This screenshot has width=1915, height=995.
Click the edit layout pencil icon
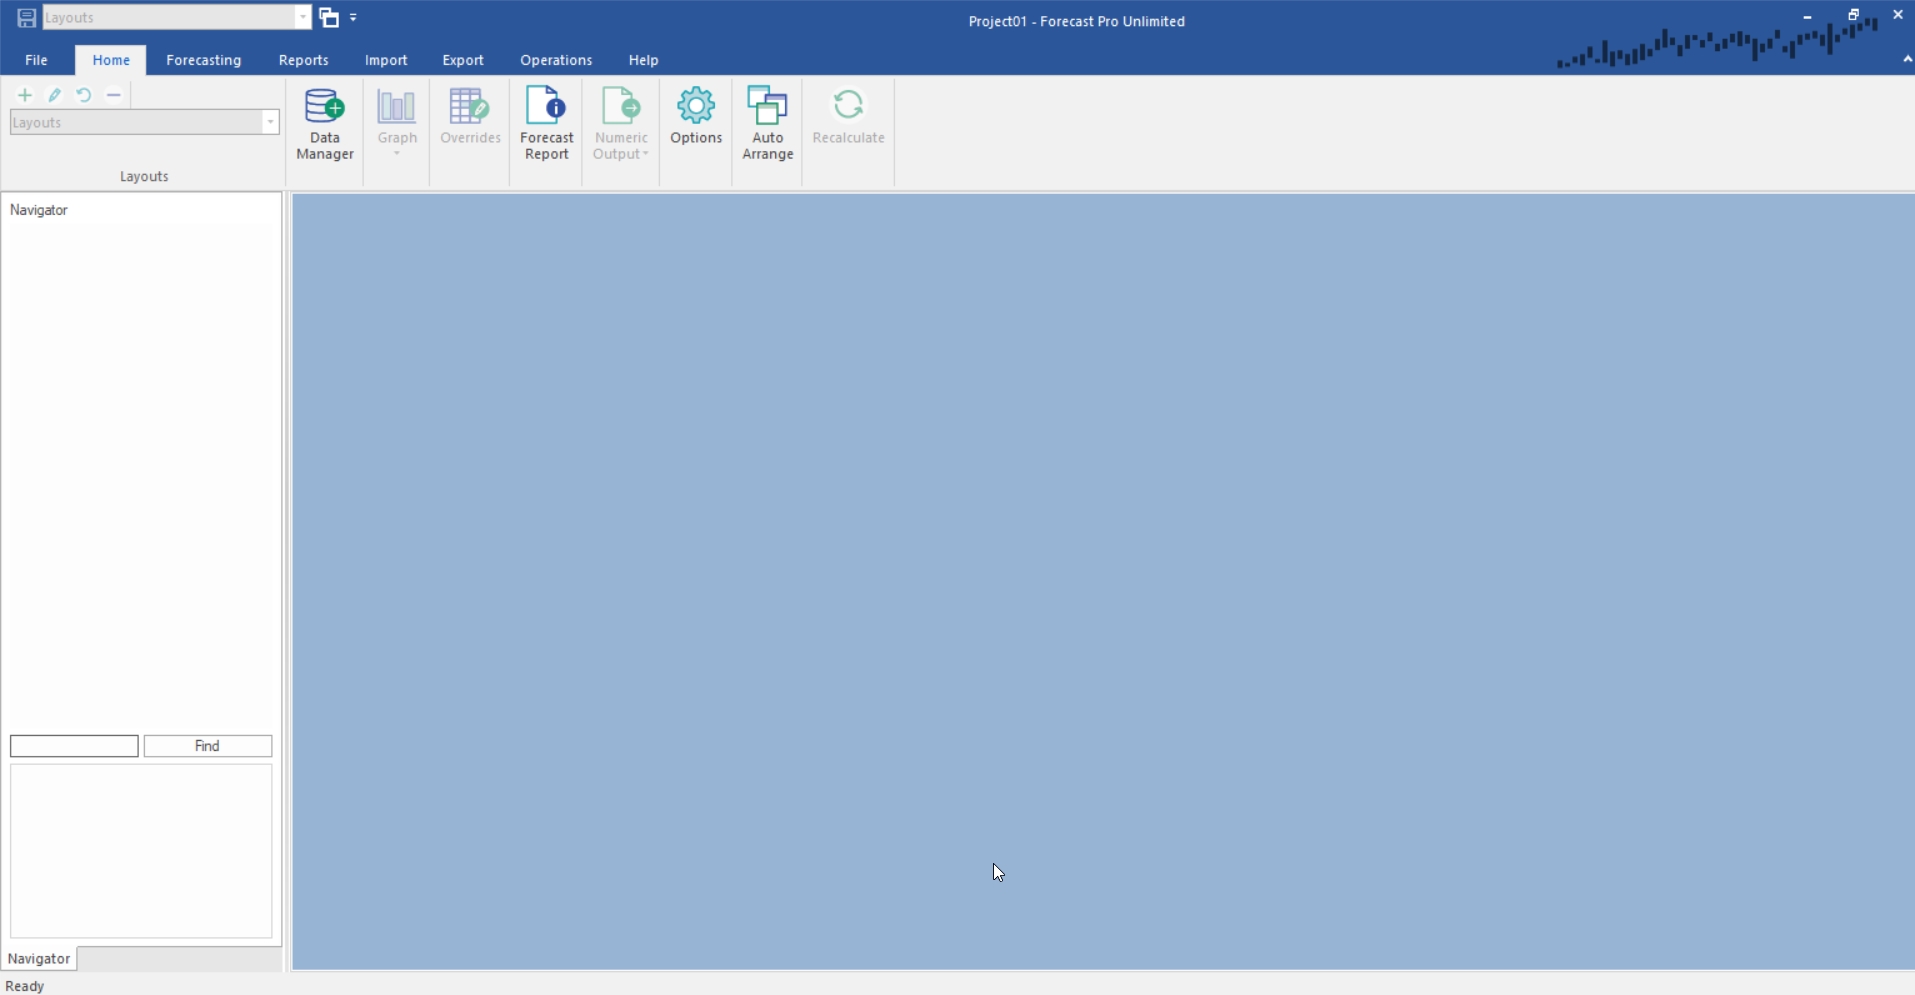(x=55, y=95)
